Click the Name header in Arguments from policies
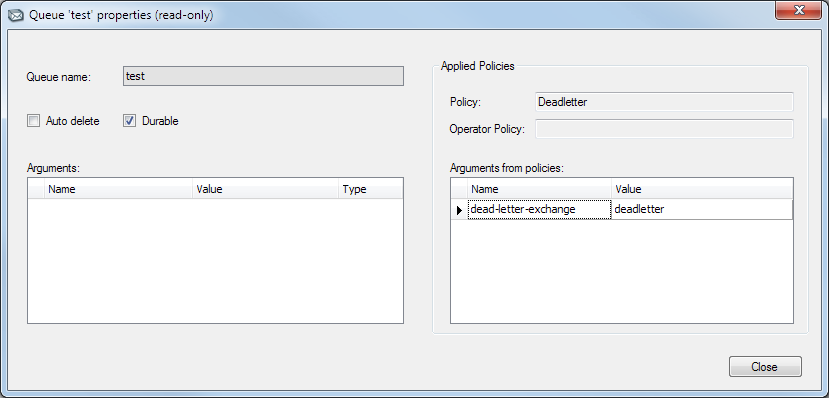Image resolution: width=829 pixels, height=398 pixels. point(539,189)
